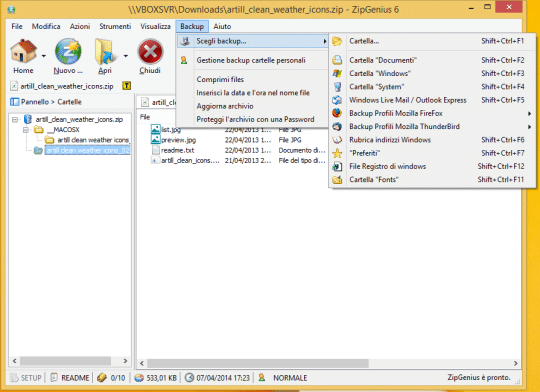Click the SETUP status bar icon
The image size is (540, 392).
14,378
